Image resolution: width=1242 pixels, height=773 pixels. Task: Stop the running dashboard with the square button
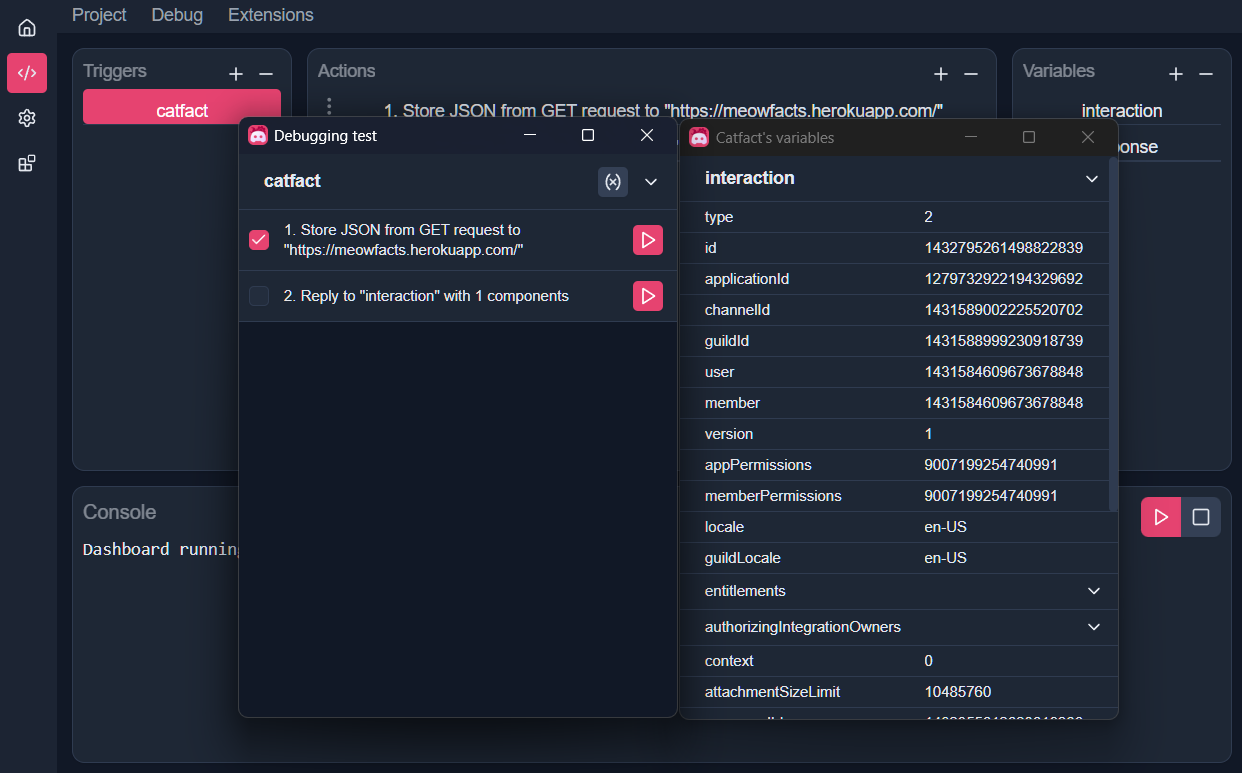click(1199, 517)
